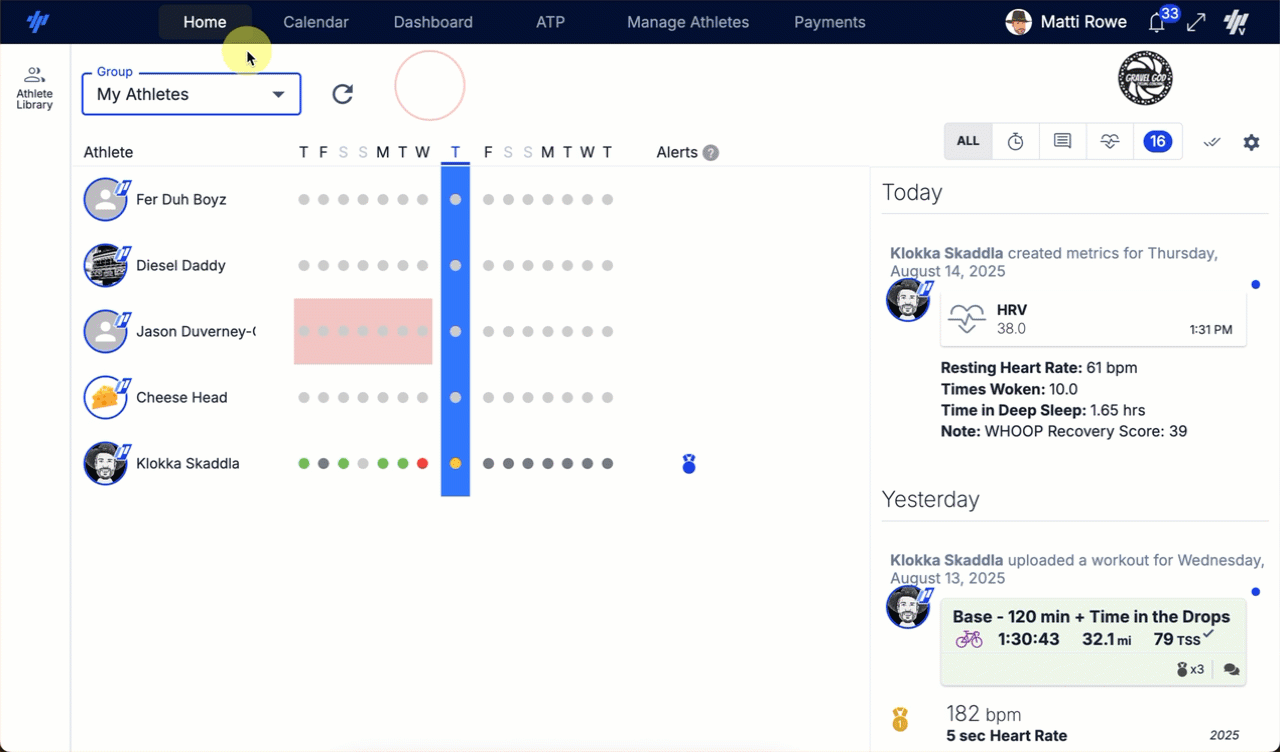The width and height of the screenshot is (1280, 752).
Task: Open the My Athletes group dropdown
Action: [191, 94]
